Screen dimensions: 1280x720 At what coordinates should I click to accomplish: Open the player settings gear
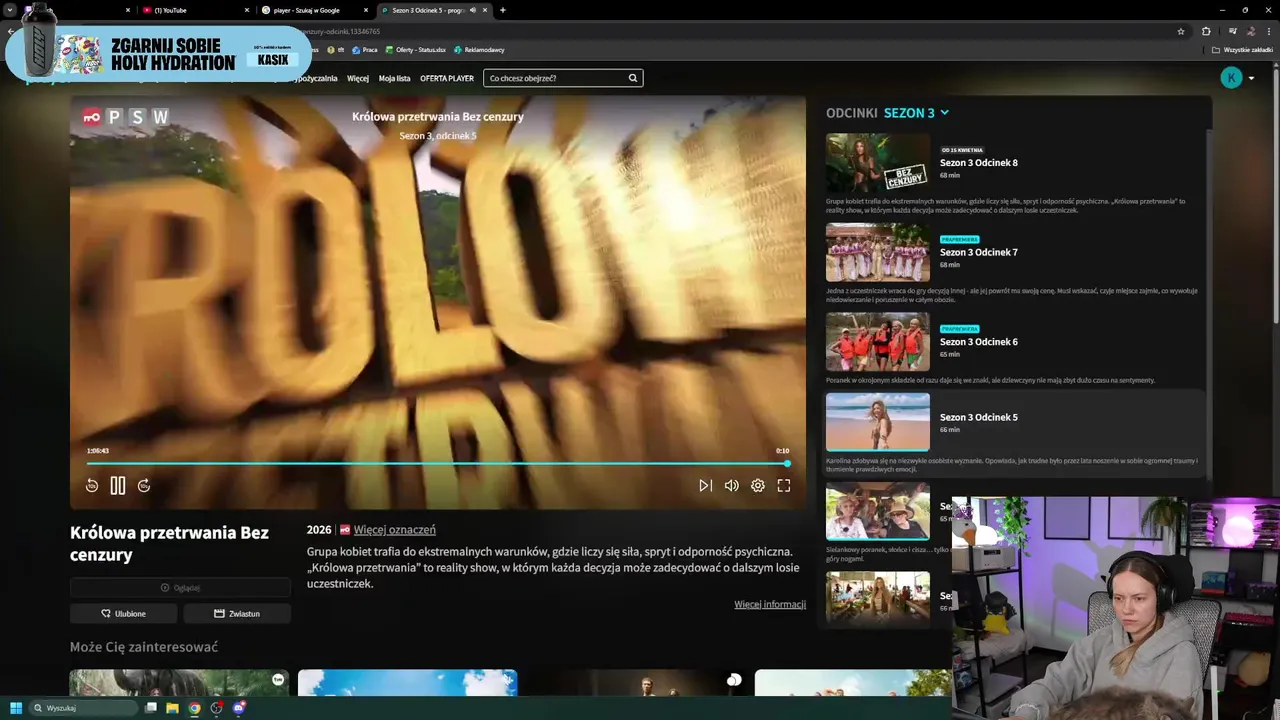click(x=758, y=486)
